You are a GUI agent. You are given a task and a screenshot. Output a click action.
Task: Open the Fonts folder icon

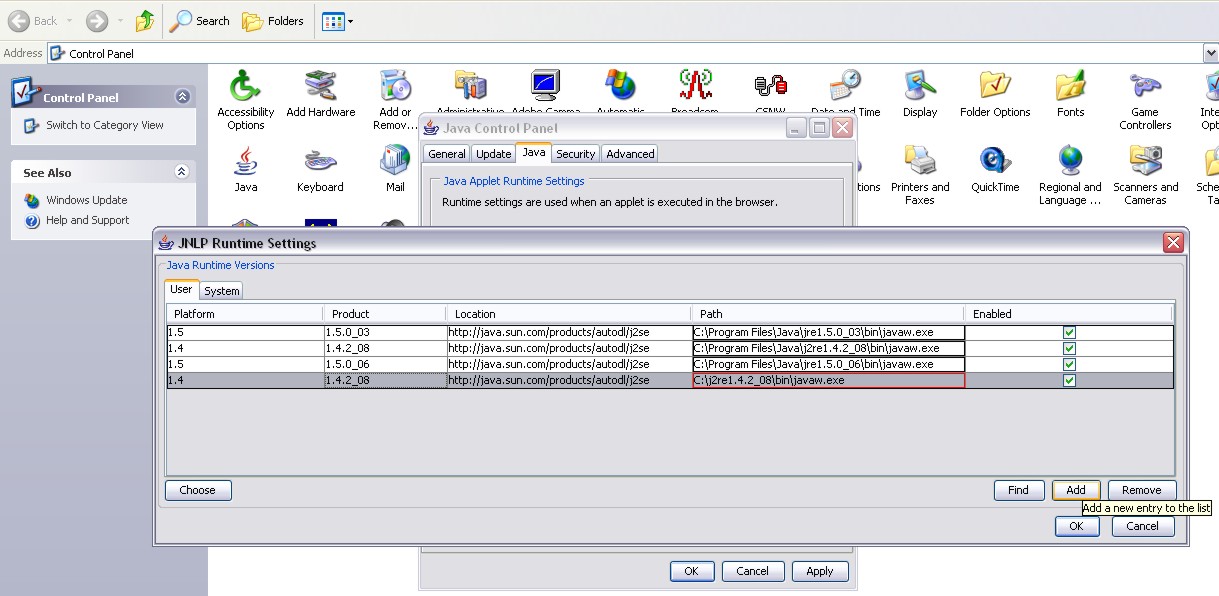1070,95
